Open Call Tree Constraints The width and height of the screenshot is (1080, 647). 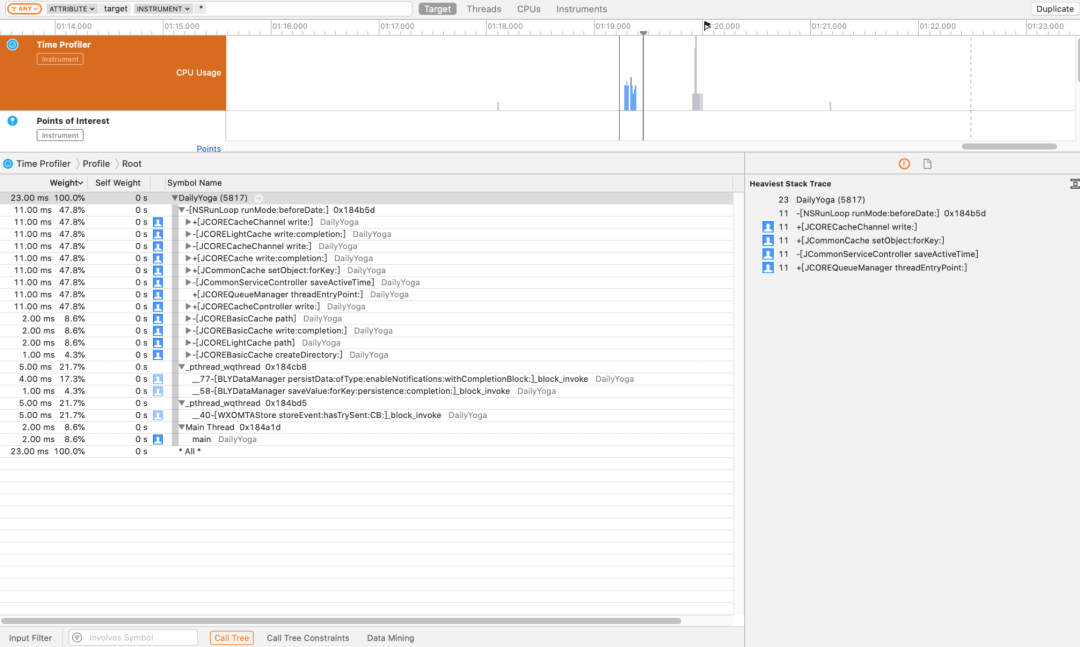click(308, 638)
